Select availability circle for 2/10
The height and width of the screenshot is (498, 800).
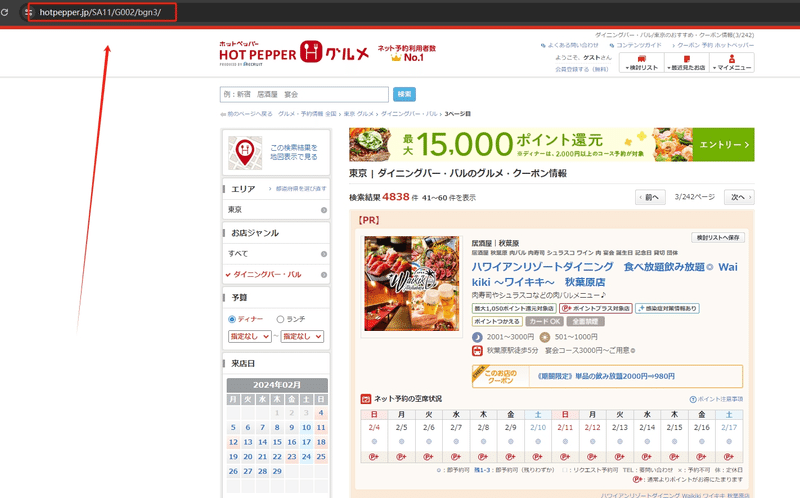538,442
